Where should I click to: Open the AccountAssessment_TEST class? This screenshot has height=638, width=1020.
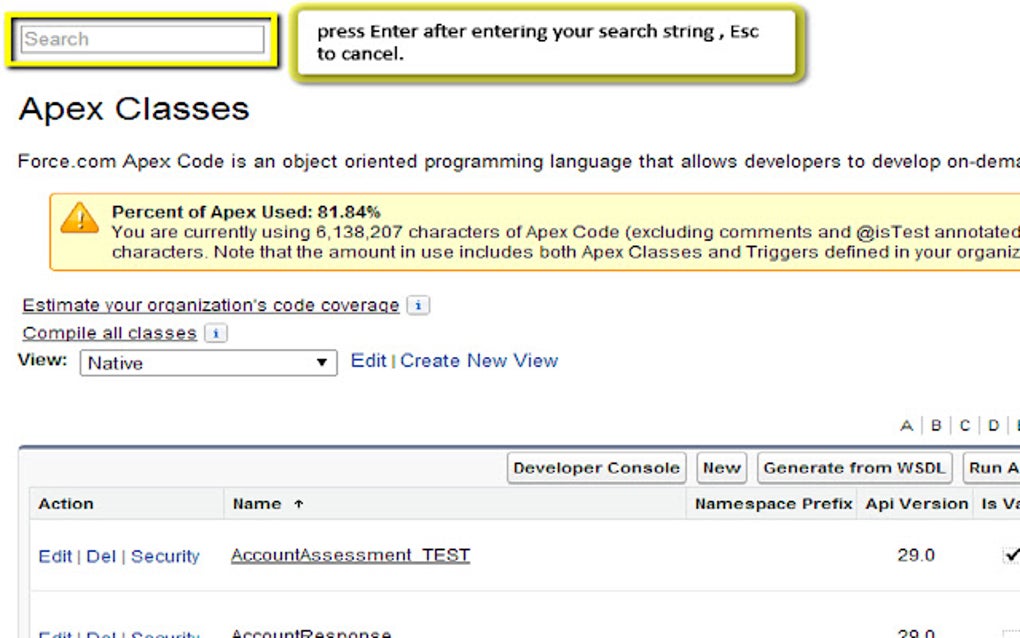[350, 555]
